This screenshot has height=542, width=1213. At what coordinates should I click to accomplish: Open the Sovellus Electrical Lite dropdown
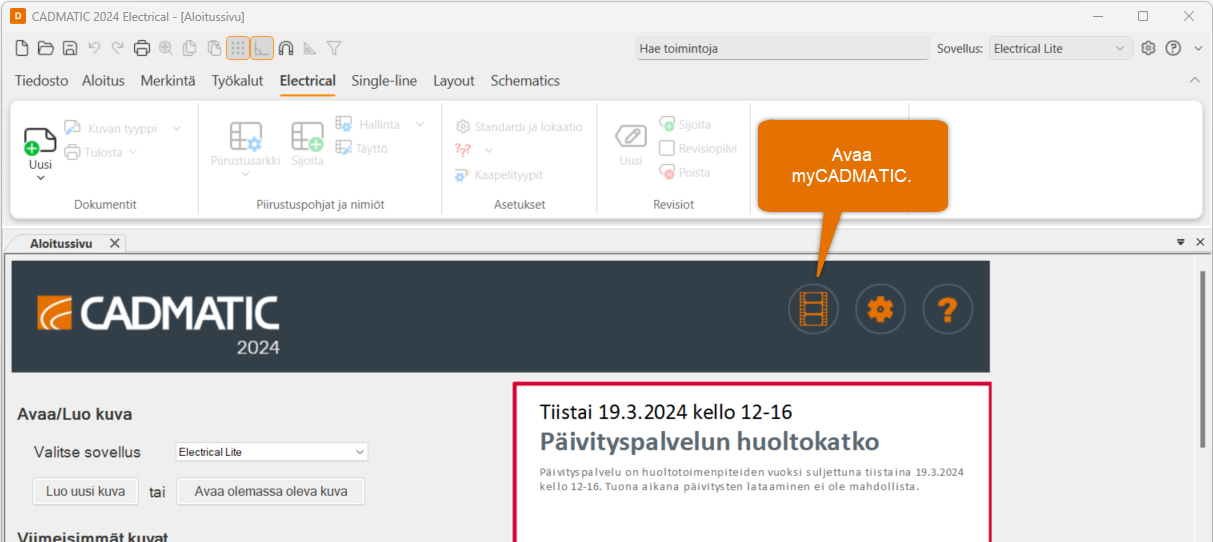[1059, 48]
